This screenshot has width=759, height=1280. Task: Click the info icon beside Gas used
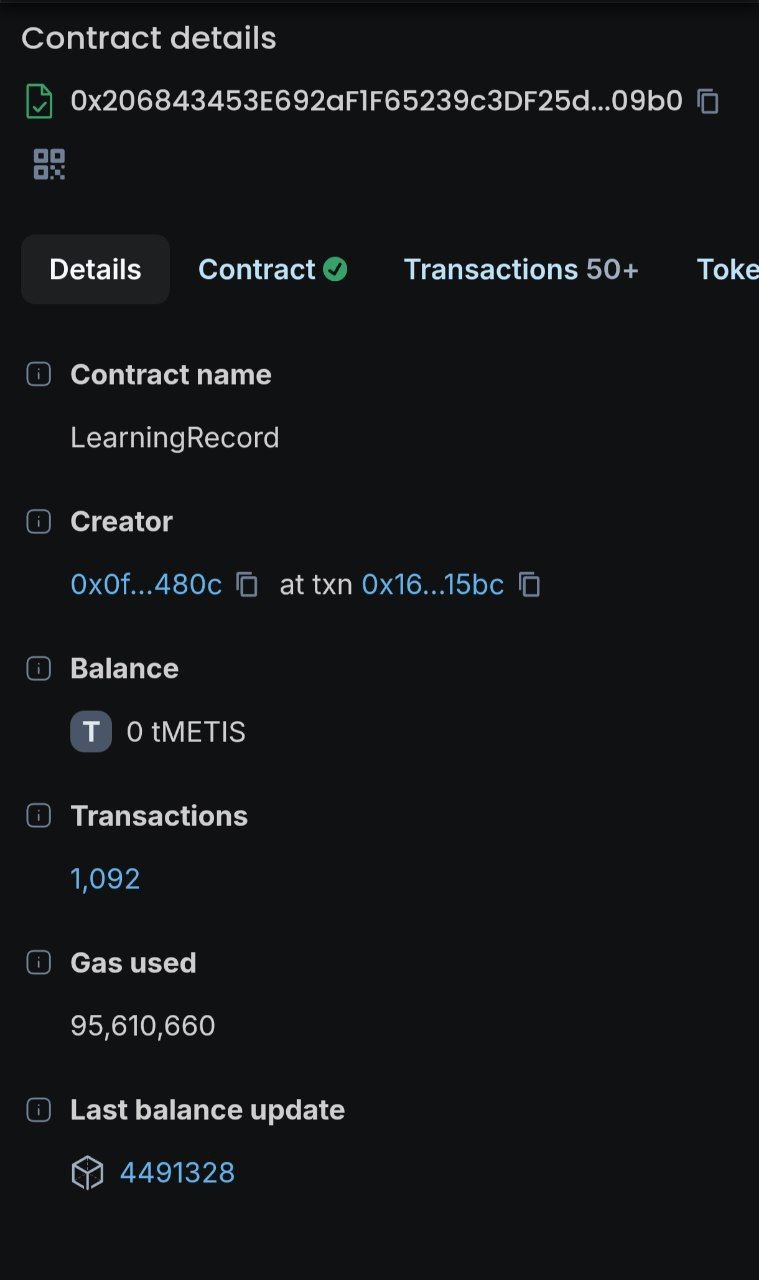click(38, 963)
